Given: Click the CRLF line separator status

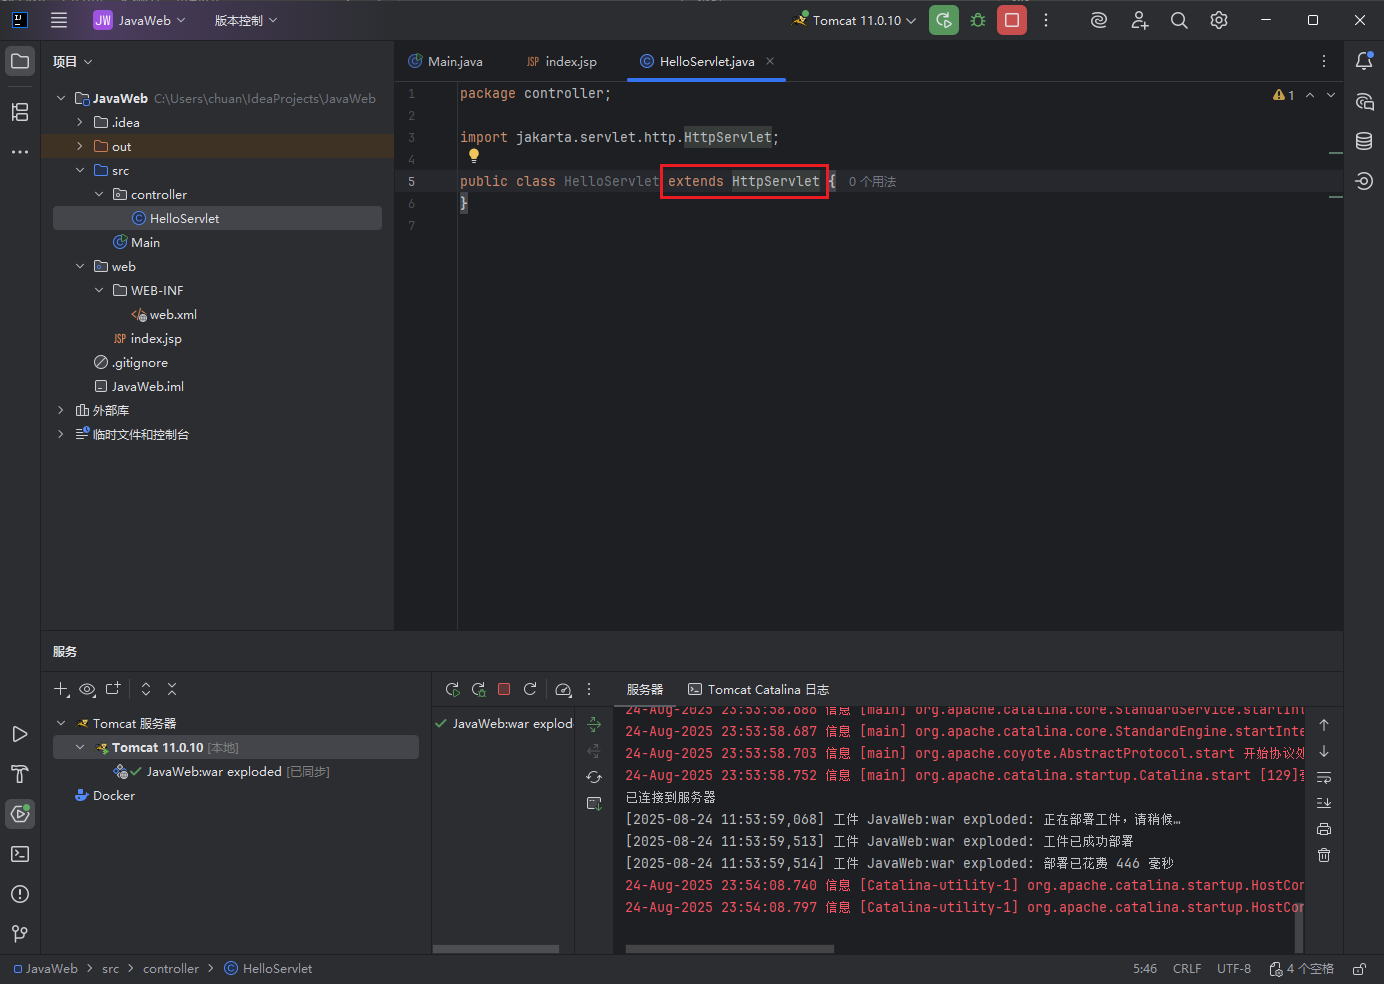Looking at the screenshot, I should pos(1187,969).
